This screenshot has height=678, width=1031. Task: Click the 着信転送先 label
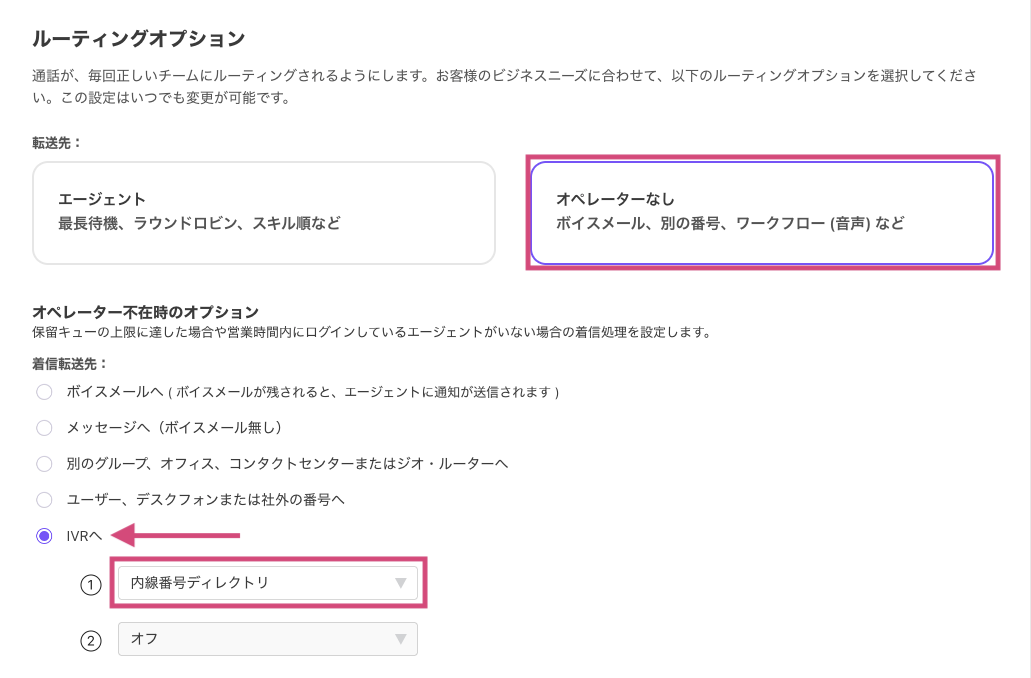coord(70,363)
